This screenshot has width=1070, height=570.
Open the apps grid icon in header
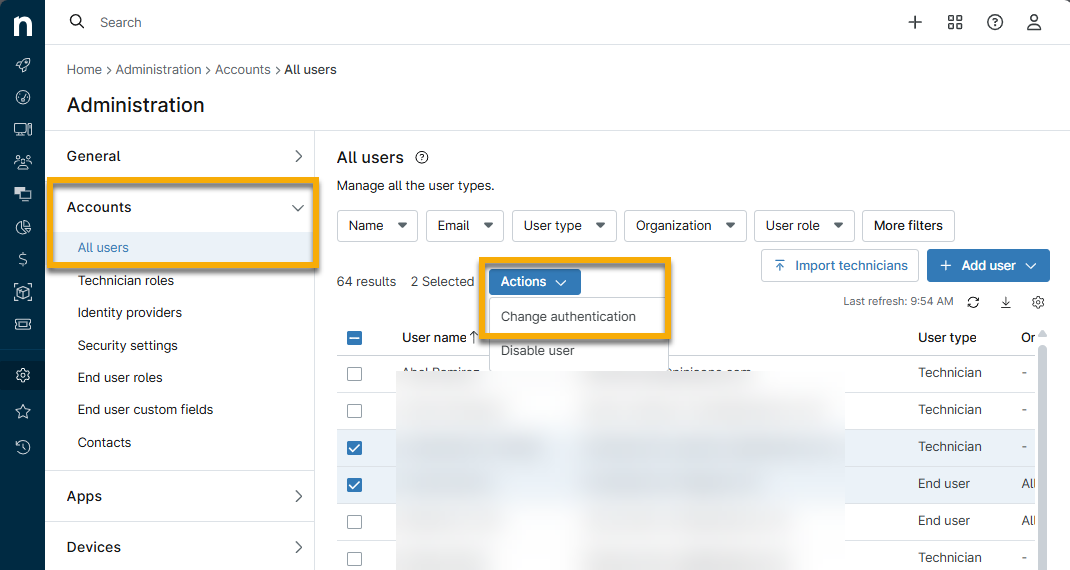[x=955, y=23]
